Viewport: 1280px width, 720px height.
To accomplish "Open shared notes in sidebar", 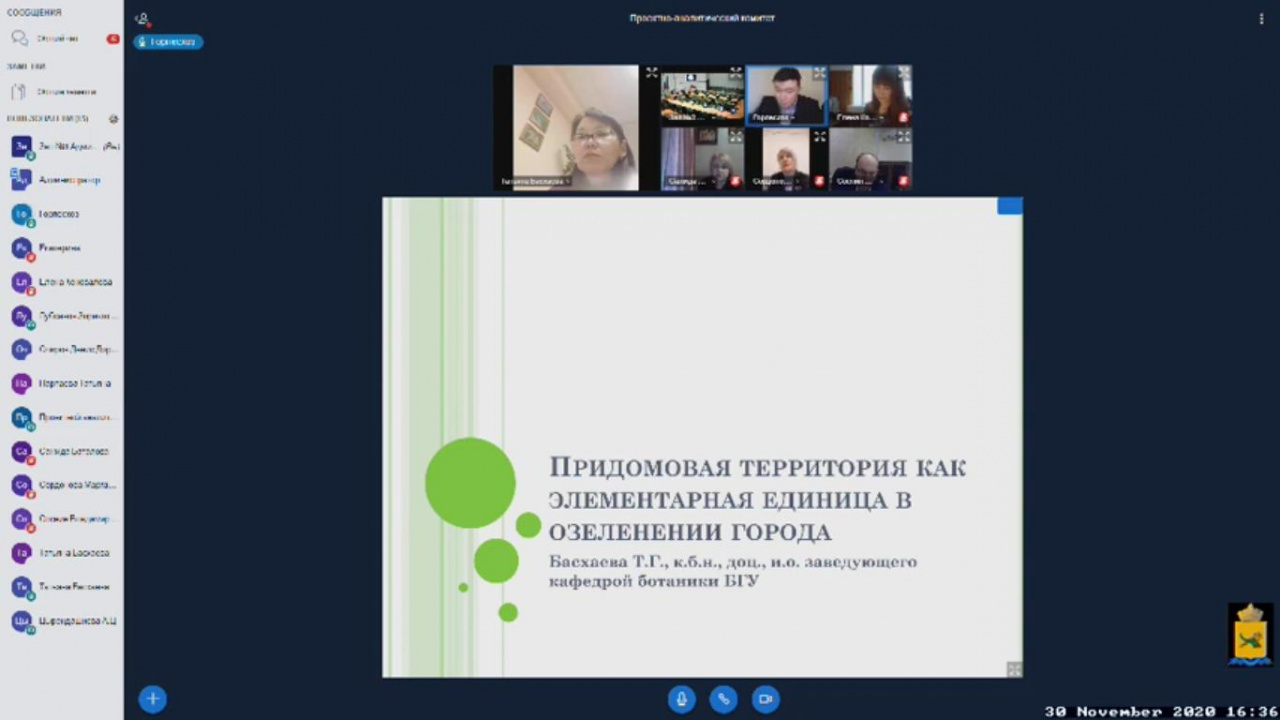I will click(x=65, y=91).
